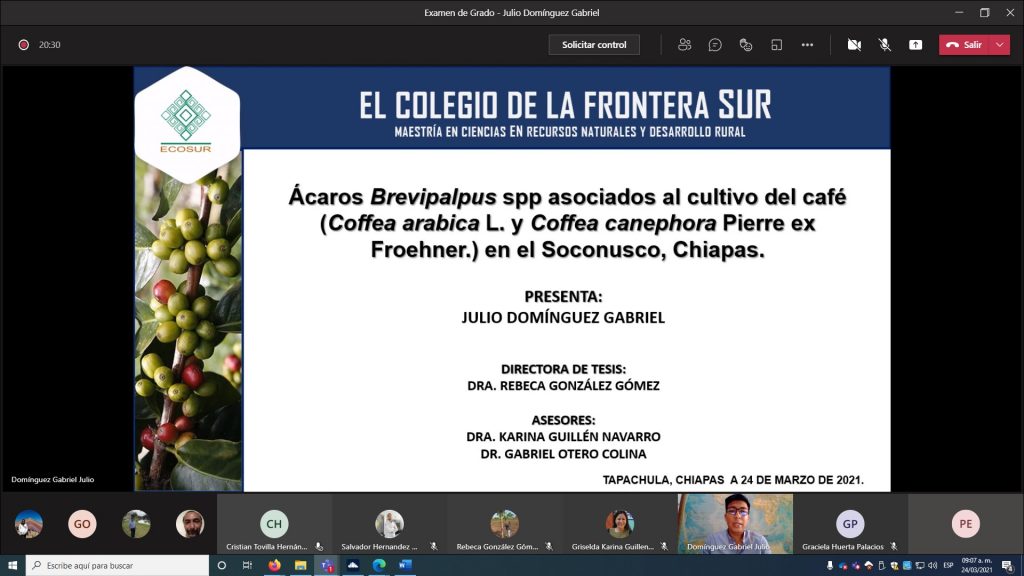
Task: Click DRA. KARINA GUILLÉN NAVARRO text
Action: [x=563, y=436]
